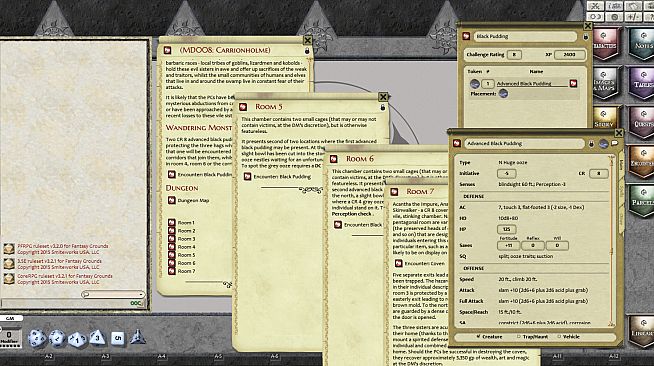The height and width of the screenshot is (366, 654).
Task: Click the HP field showing 125
Action: pos(506,229)
